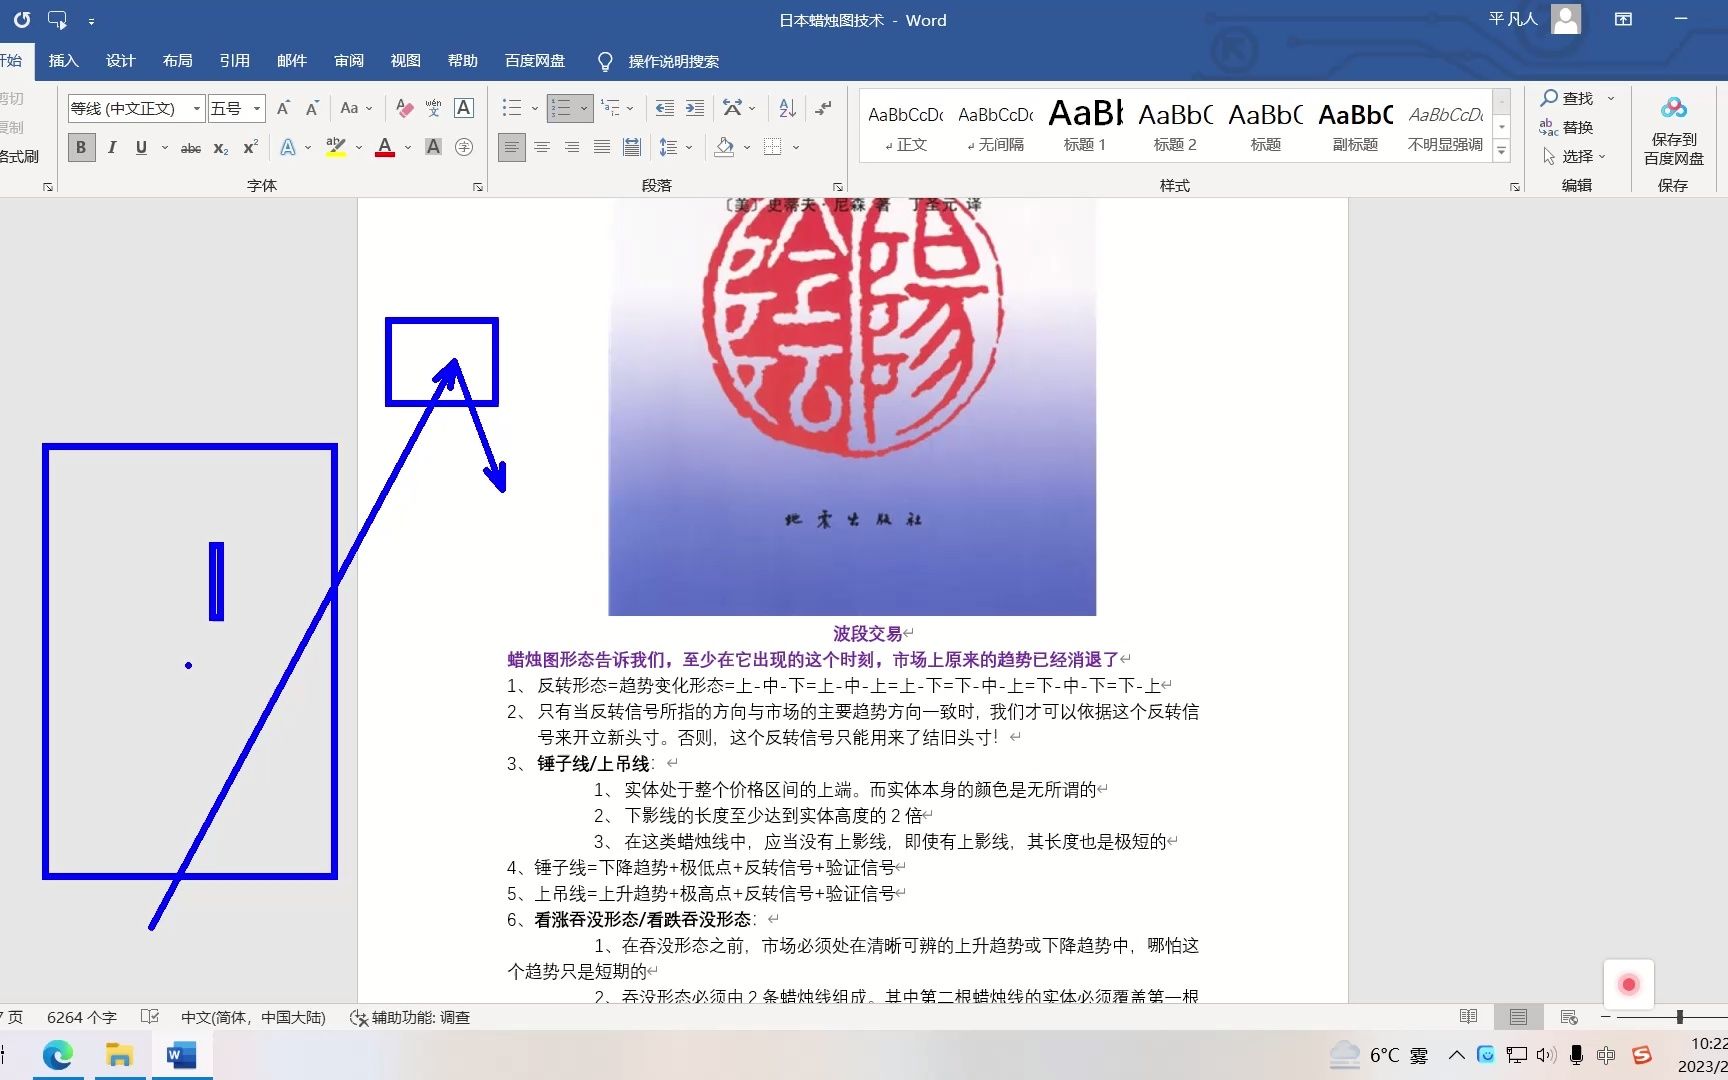Open the phonetic guide tool

pyautogui.click(x=433, y=108)
